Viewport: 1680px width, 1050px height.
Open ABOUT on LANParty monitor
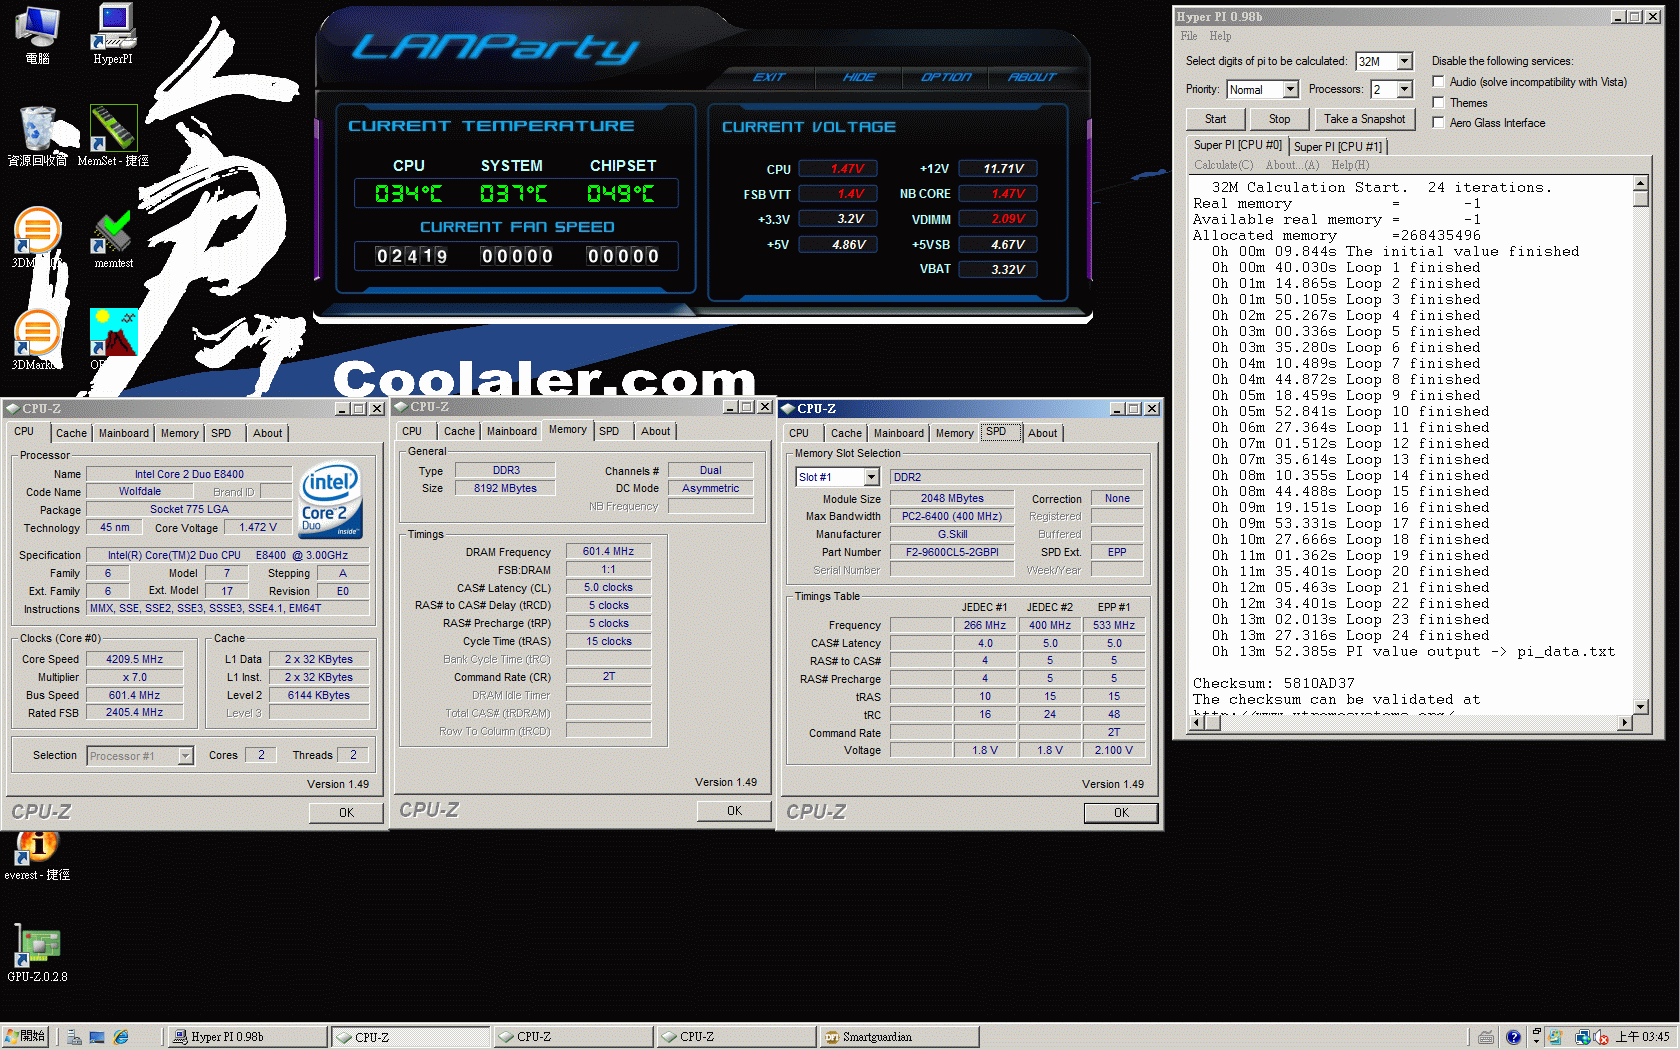1031,77
